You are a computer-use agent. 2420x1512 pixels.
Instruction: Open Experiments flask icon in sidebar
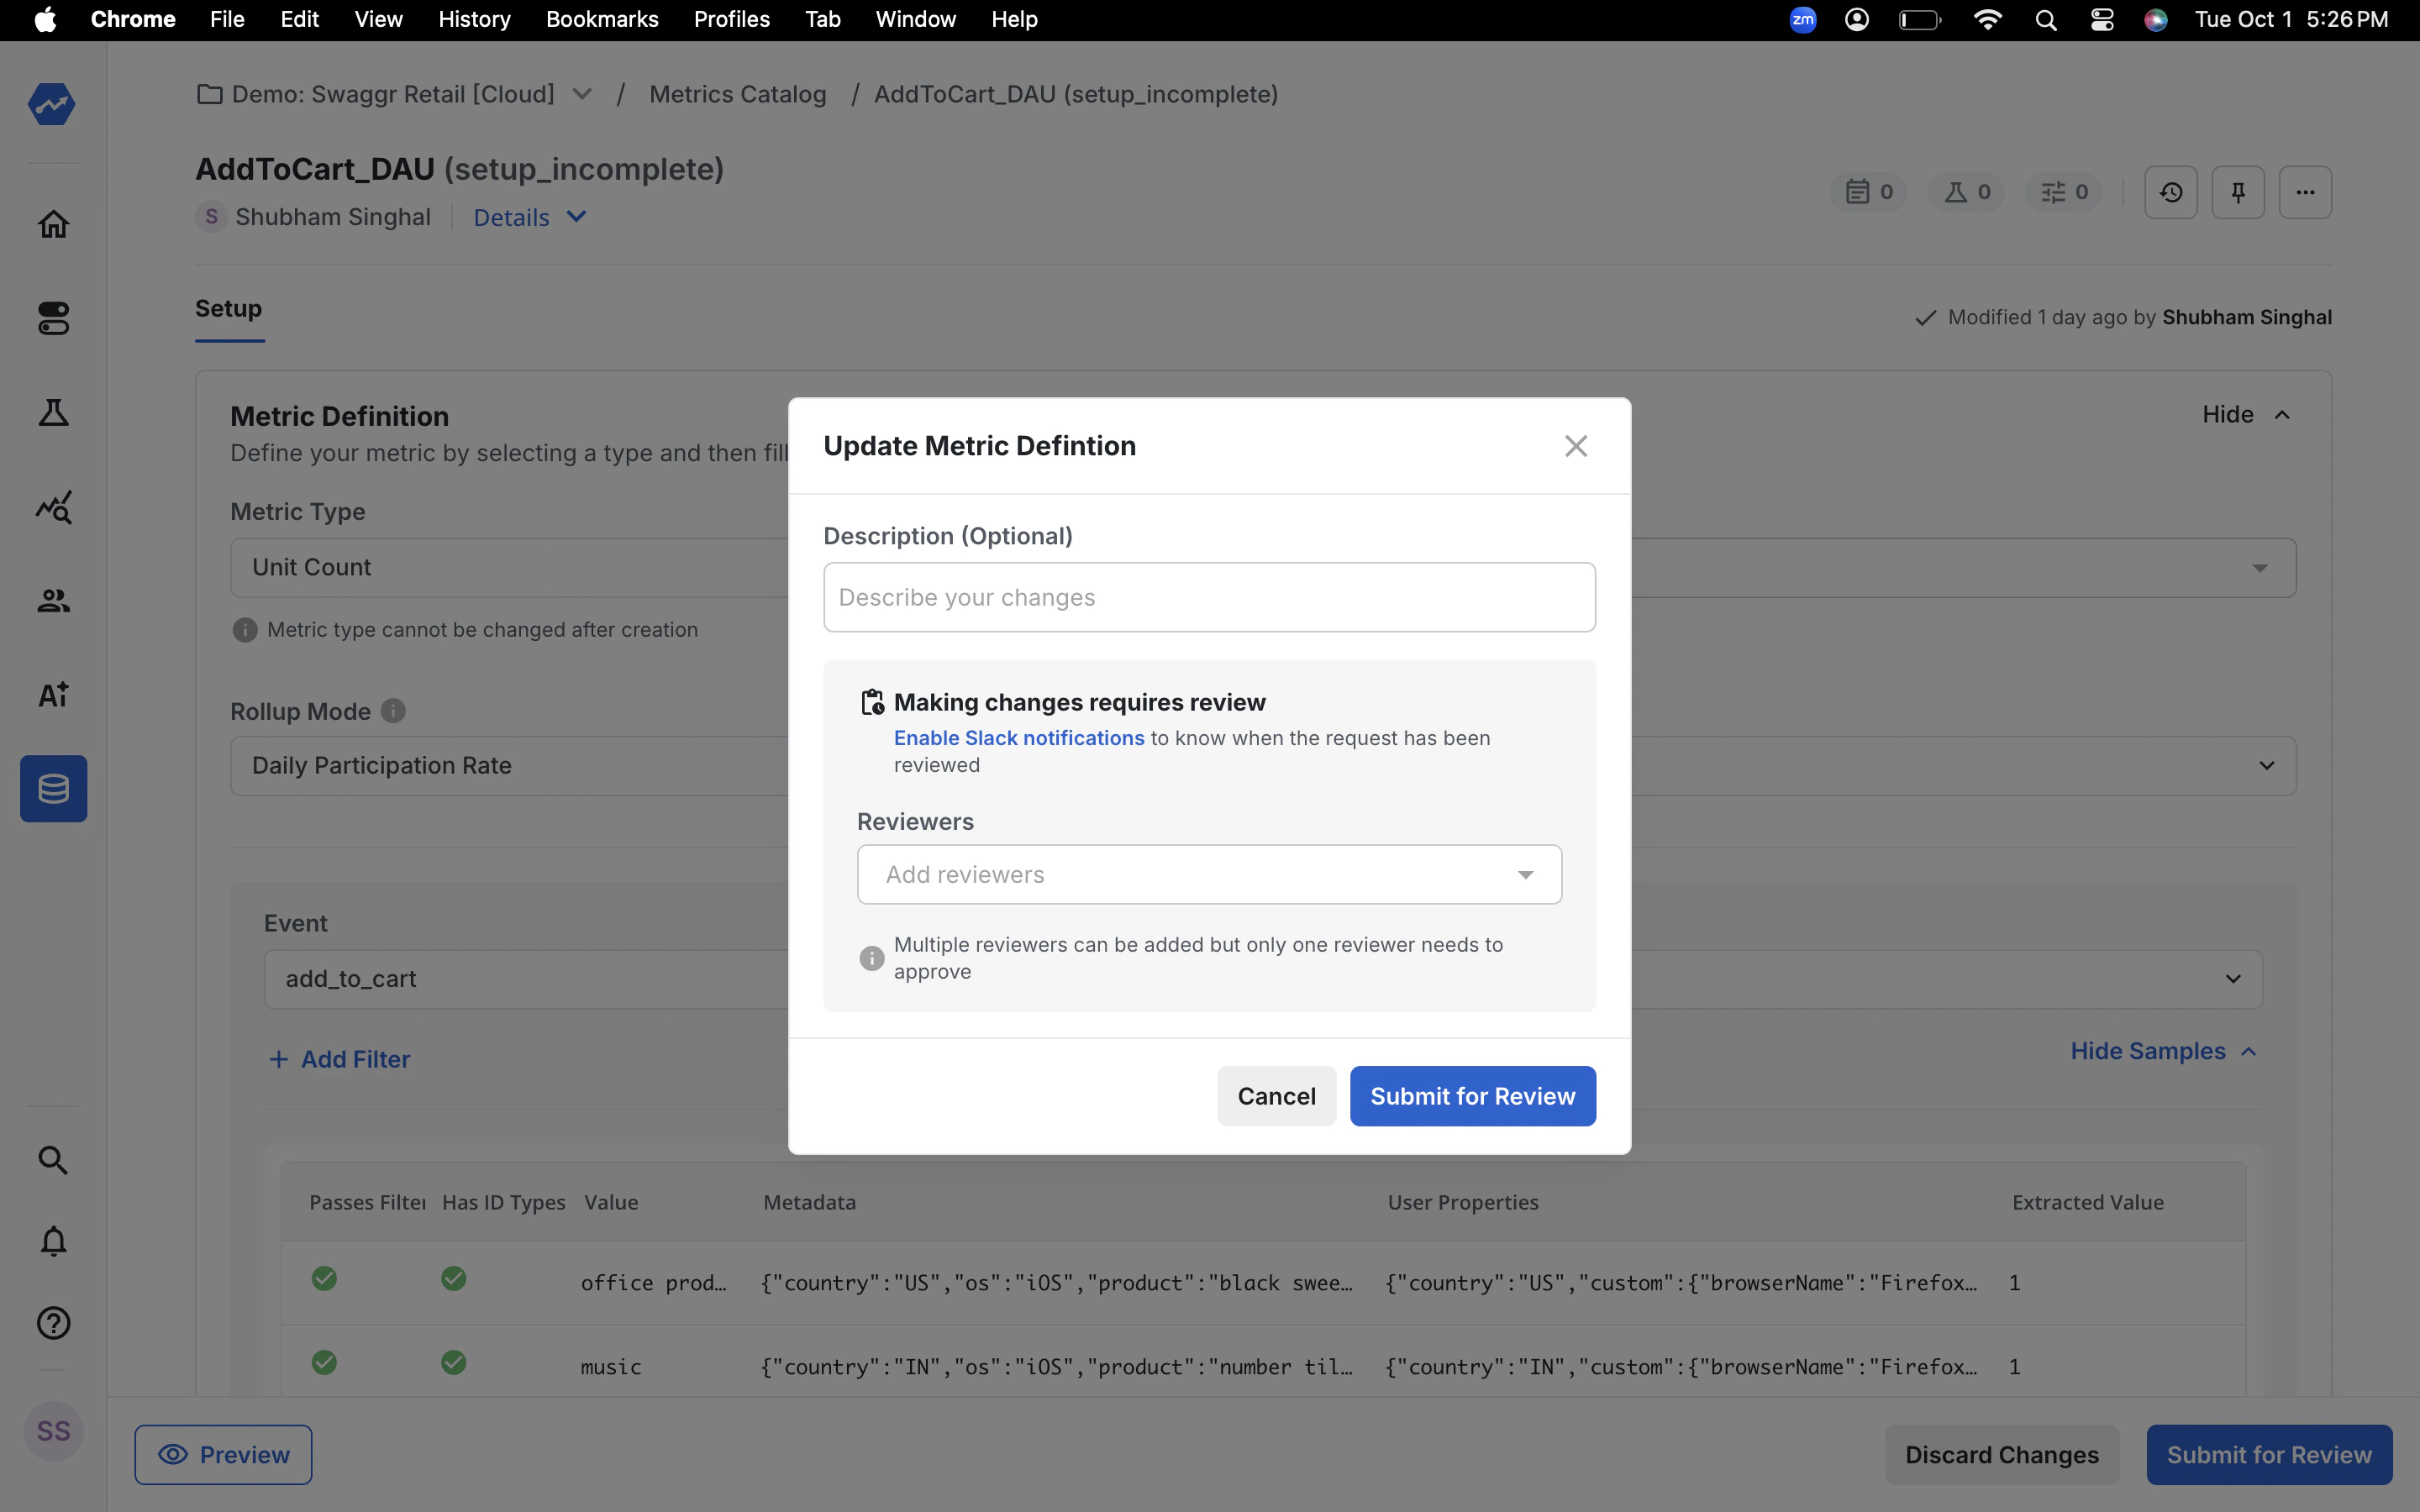pos(53,412)
